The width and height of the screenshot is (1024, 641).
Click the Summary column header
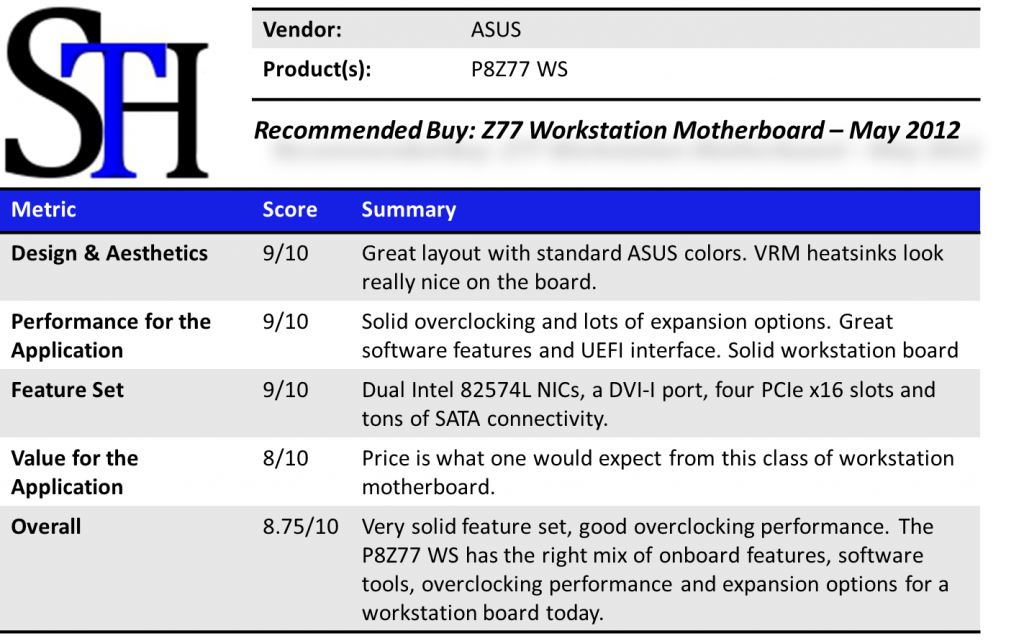tap(408, 210)
